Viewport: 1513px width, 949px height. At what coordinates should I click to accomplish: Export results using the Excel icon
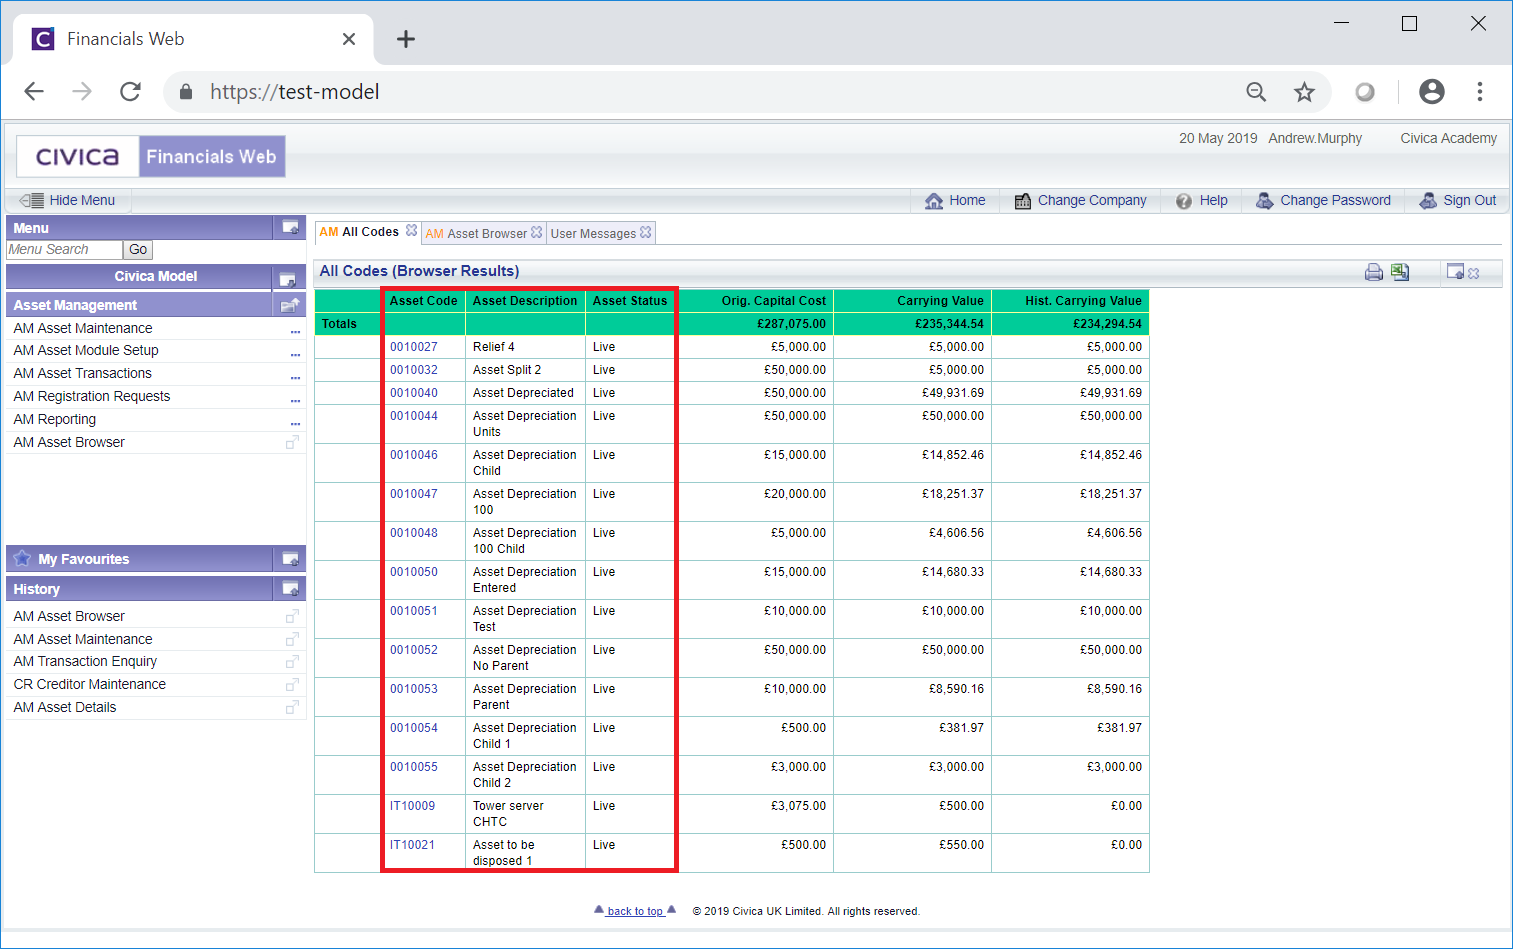pyautogui.click(x=1400, y=272)
